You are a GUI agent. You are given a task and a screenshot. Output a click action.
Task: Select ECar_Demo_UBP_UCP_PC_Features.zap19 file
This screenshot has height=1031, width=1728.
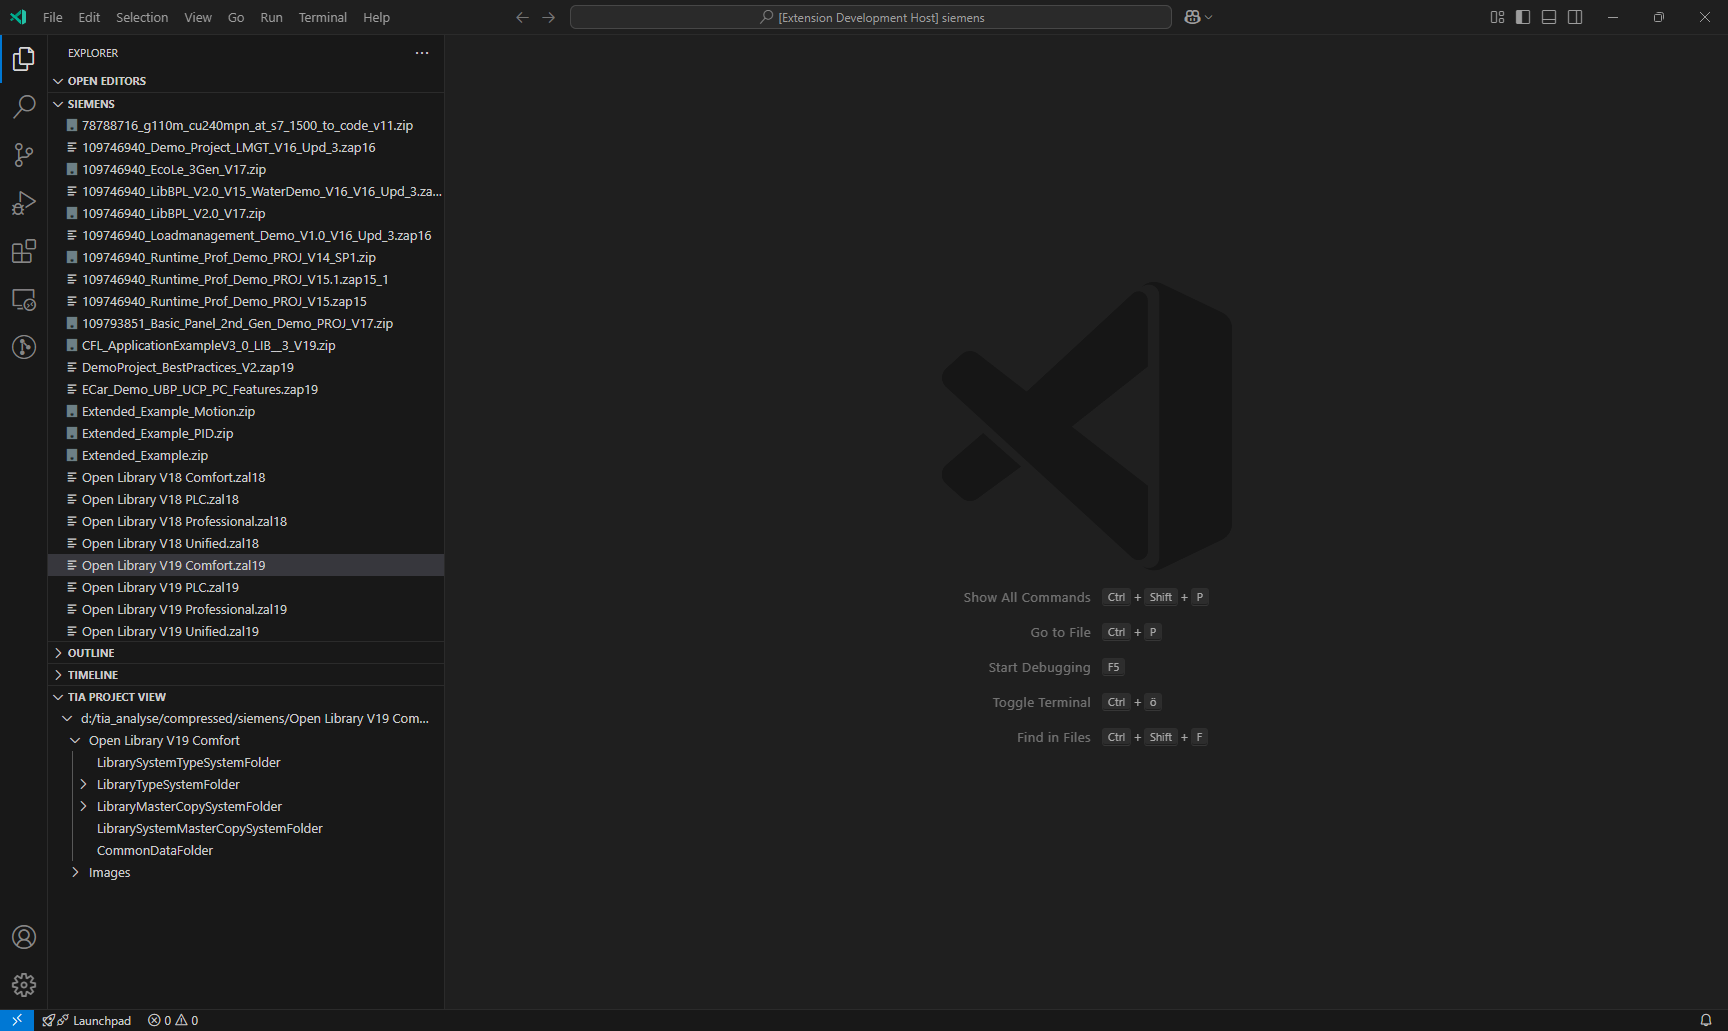[246, 389]
